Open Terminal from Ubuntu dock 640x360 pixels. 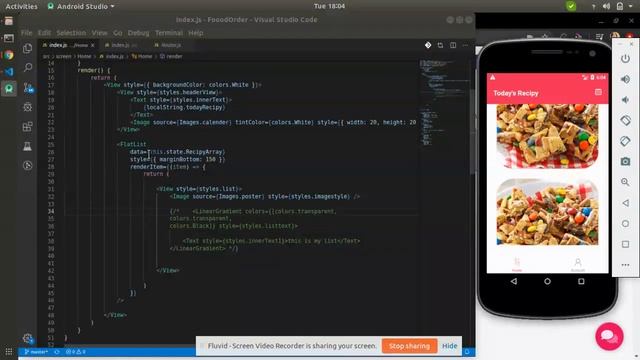(9, 38)
